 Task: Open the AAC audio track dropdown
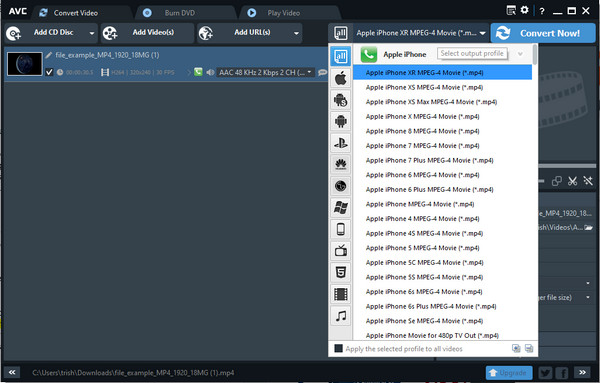[x=265, y=72]
